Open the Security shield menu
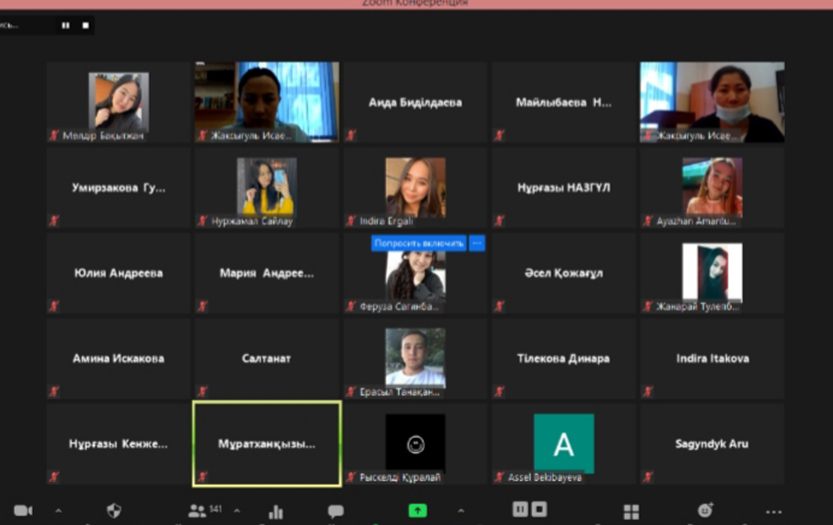 tap(114, 511)
